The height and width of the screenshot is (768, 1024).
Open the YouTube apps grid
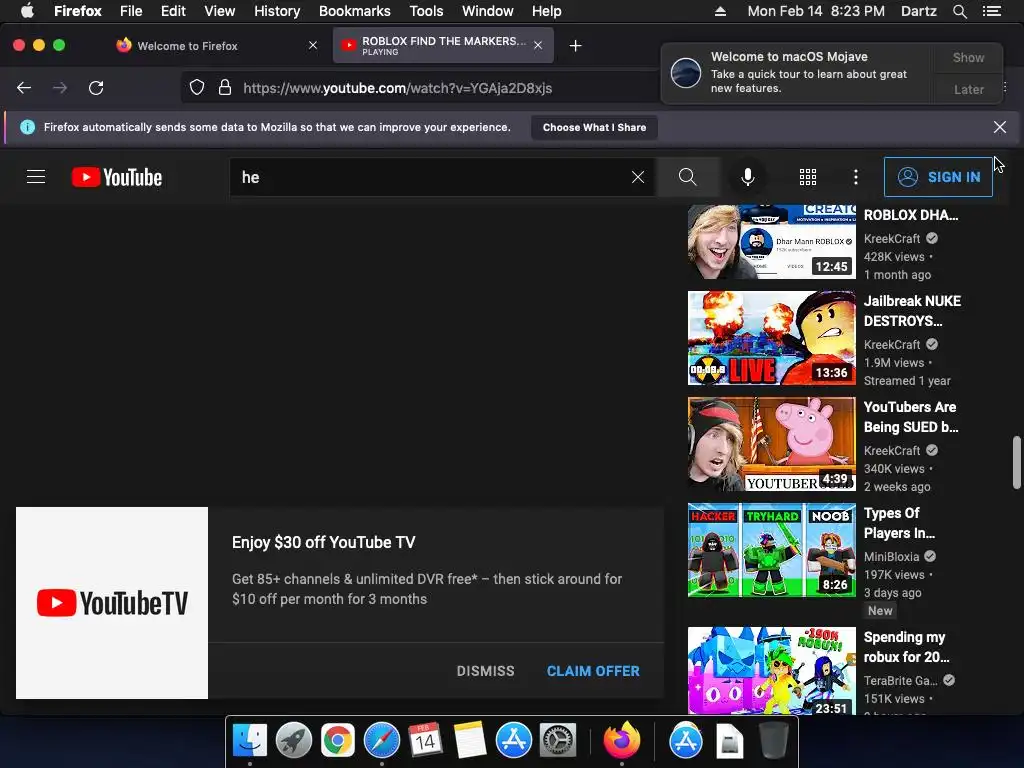[808, 177]
